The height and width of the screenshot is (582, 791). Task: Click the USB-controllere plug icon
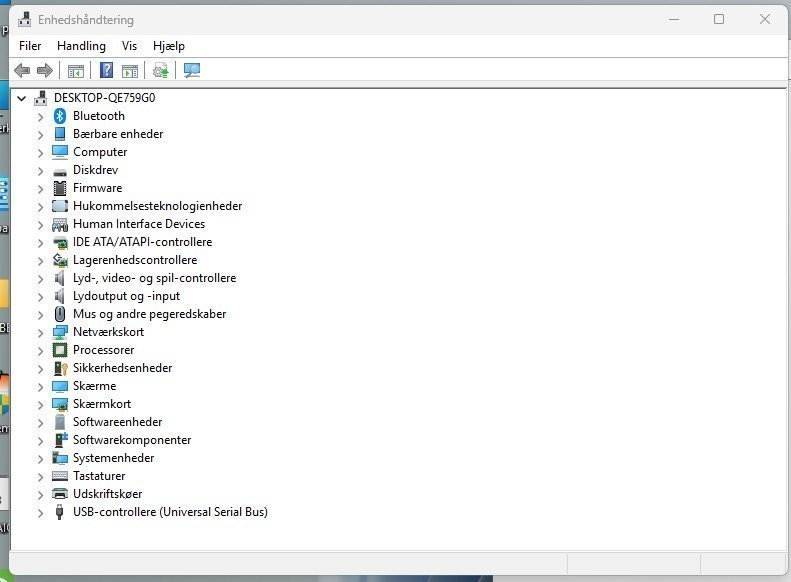pos(60,512)
